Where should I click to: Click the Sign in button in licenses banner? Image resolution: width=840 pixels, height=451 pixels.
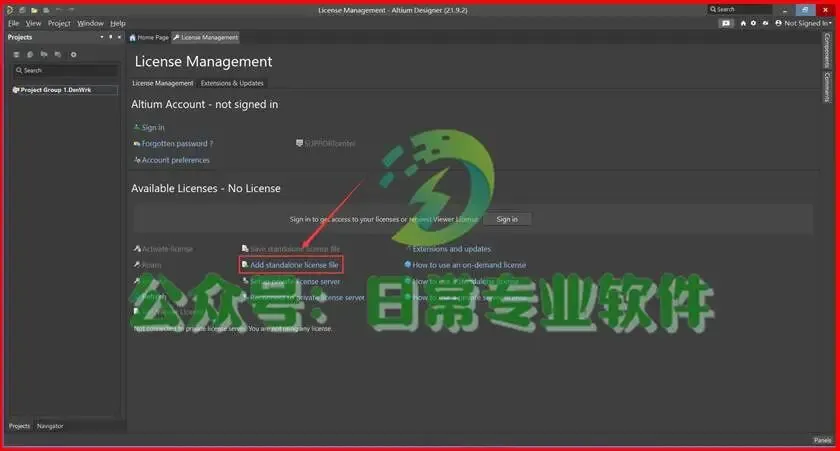[507, 219]
